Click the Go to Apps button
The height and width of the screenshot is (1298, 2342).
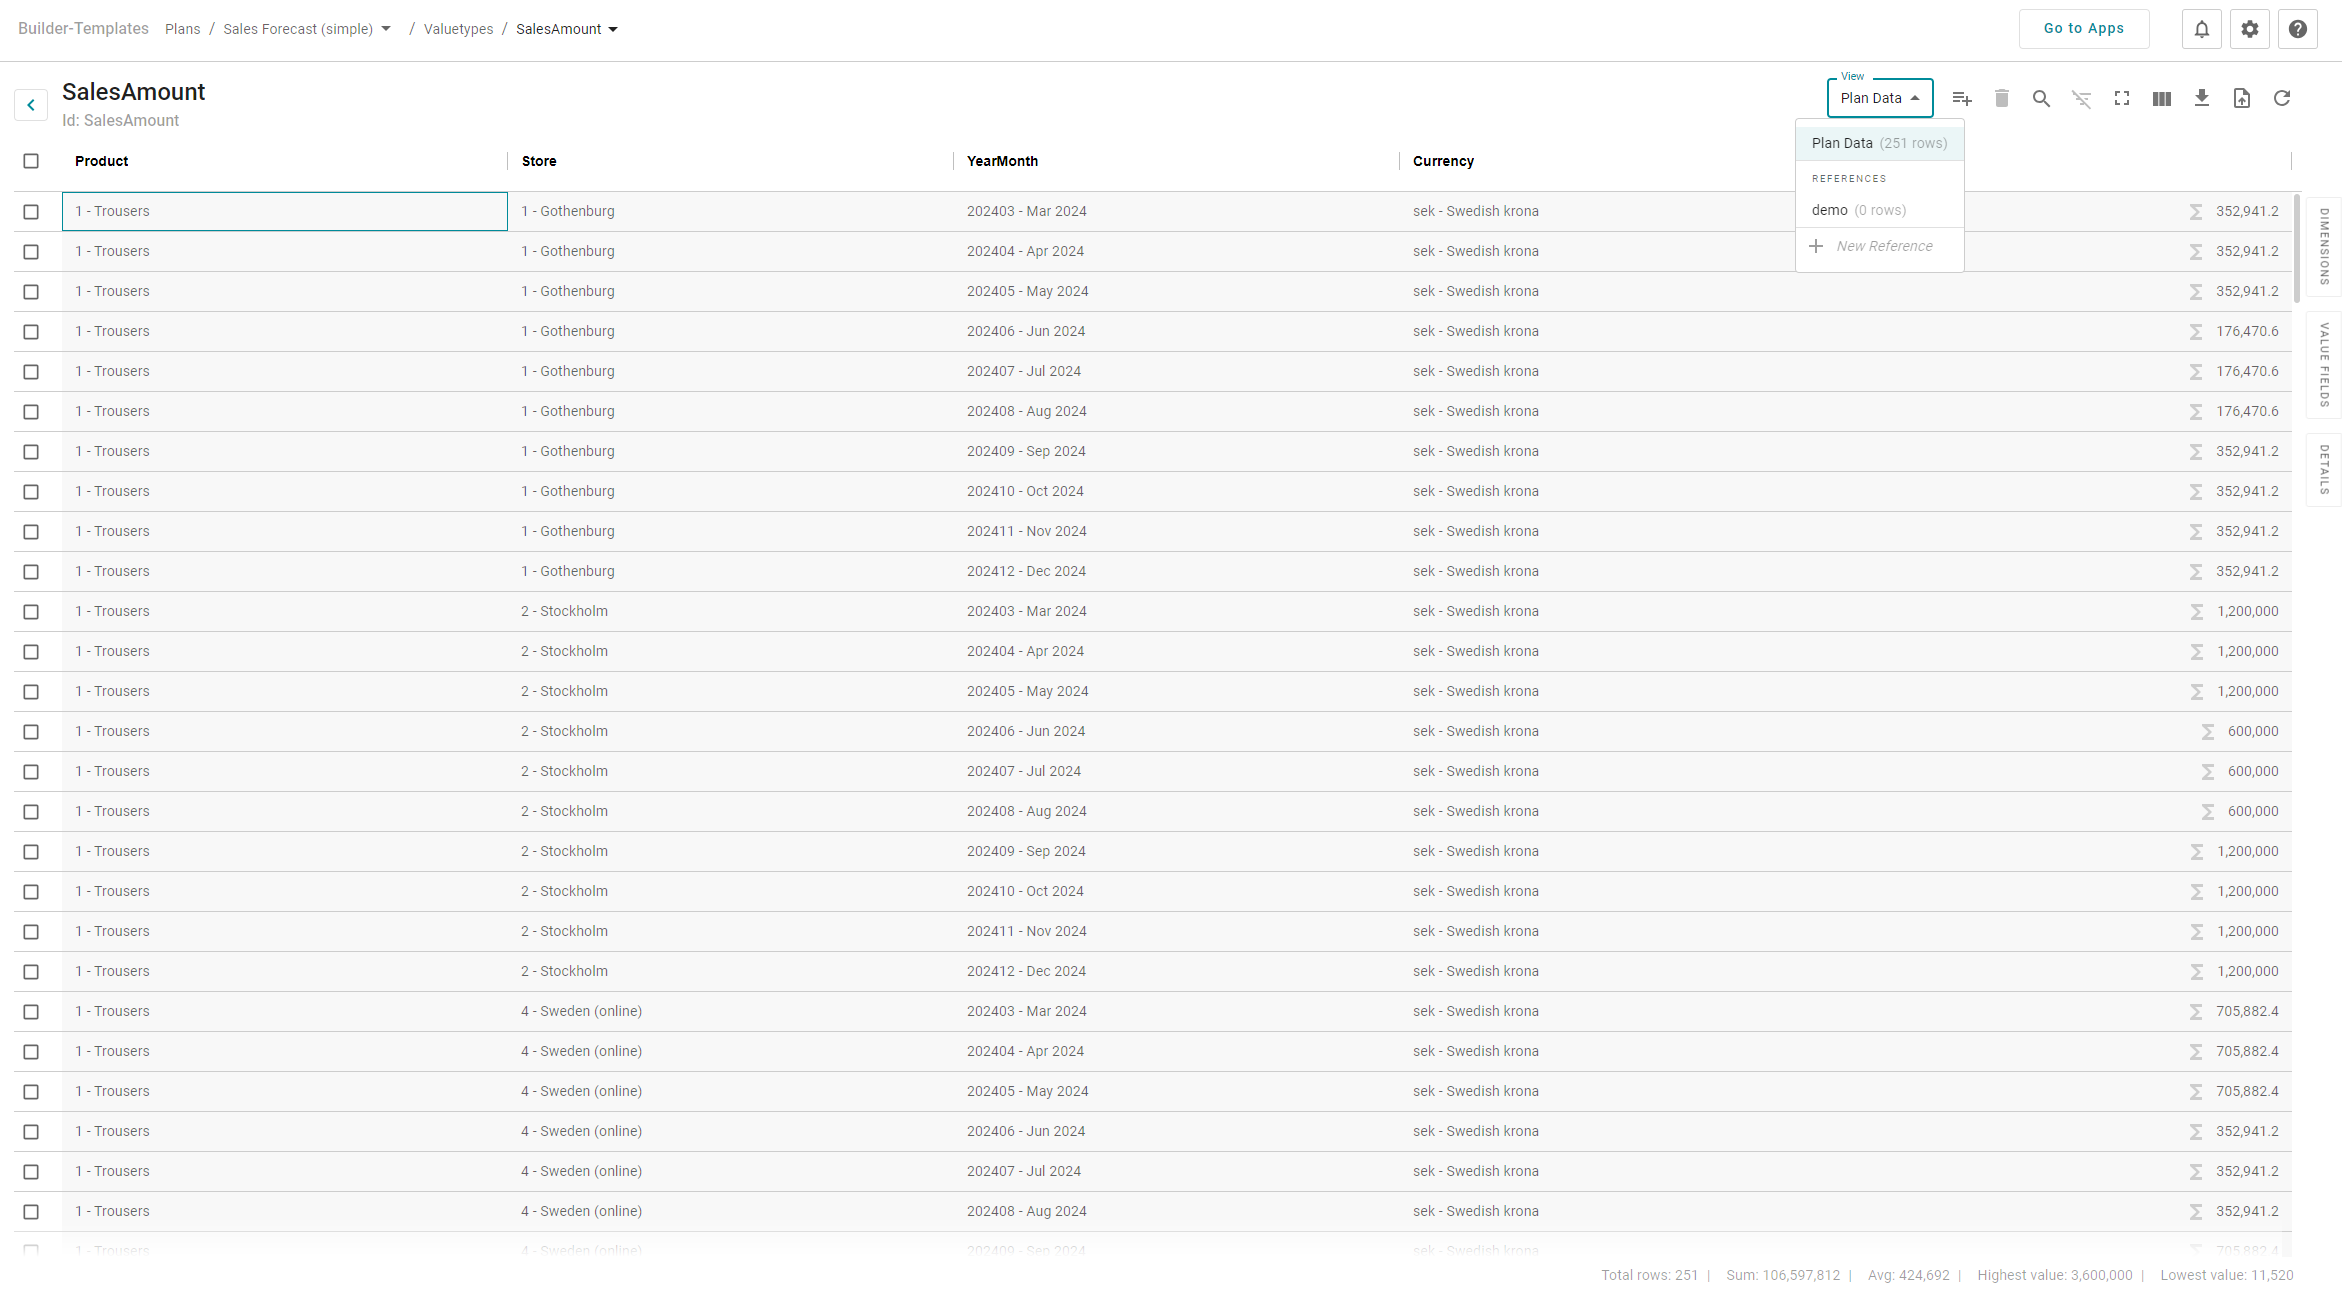coord(2083,29)
